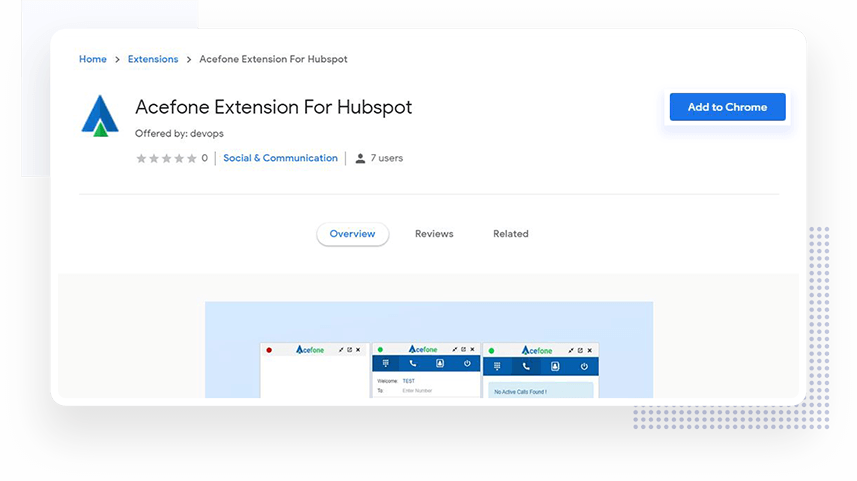Click pop-out icon in Welcome TEST panel
The width and height of the screenshot is (857, 481).
click(463, 349)
